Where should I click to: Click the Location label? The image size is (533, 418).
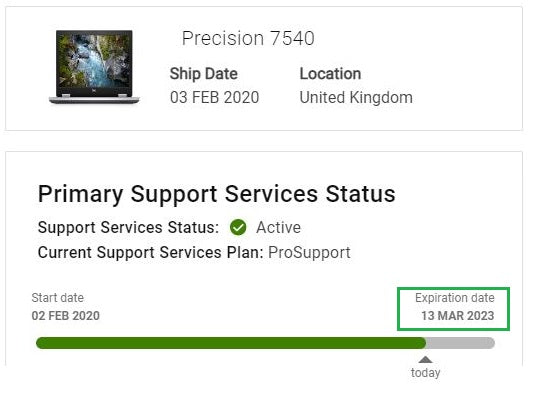pyautogui.click(x=330, y=74)
